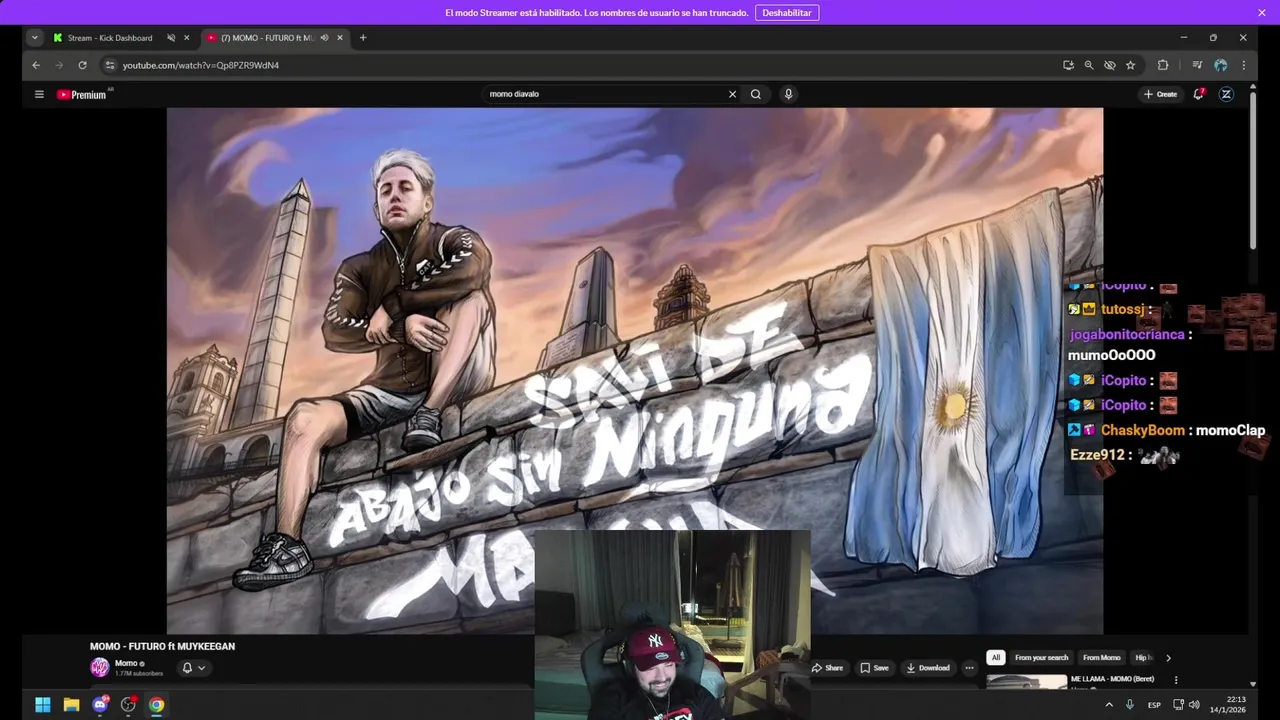Start voice search with the microphone
Image resolution: width=1280 pixels, height=720 pixels.
point(788,94)
